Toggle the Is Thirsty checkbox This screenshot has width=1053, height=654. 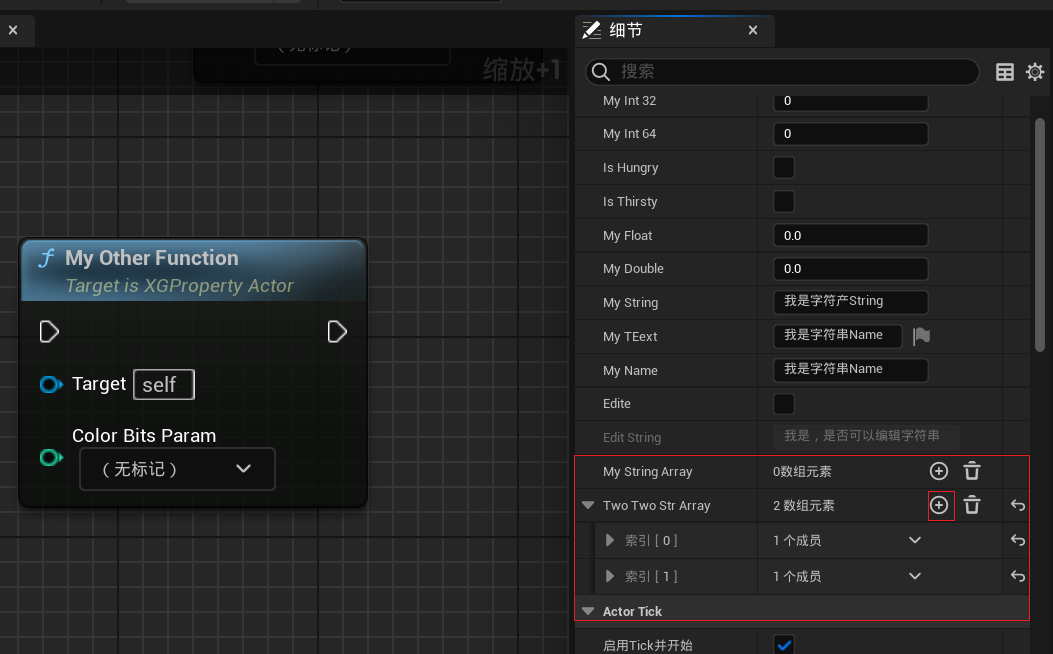(784, 201)
